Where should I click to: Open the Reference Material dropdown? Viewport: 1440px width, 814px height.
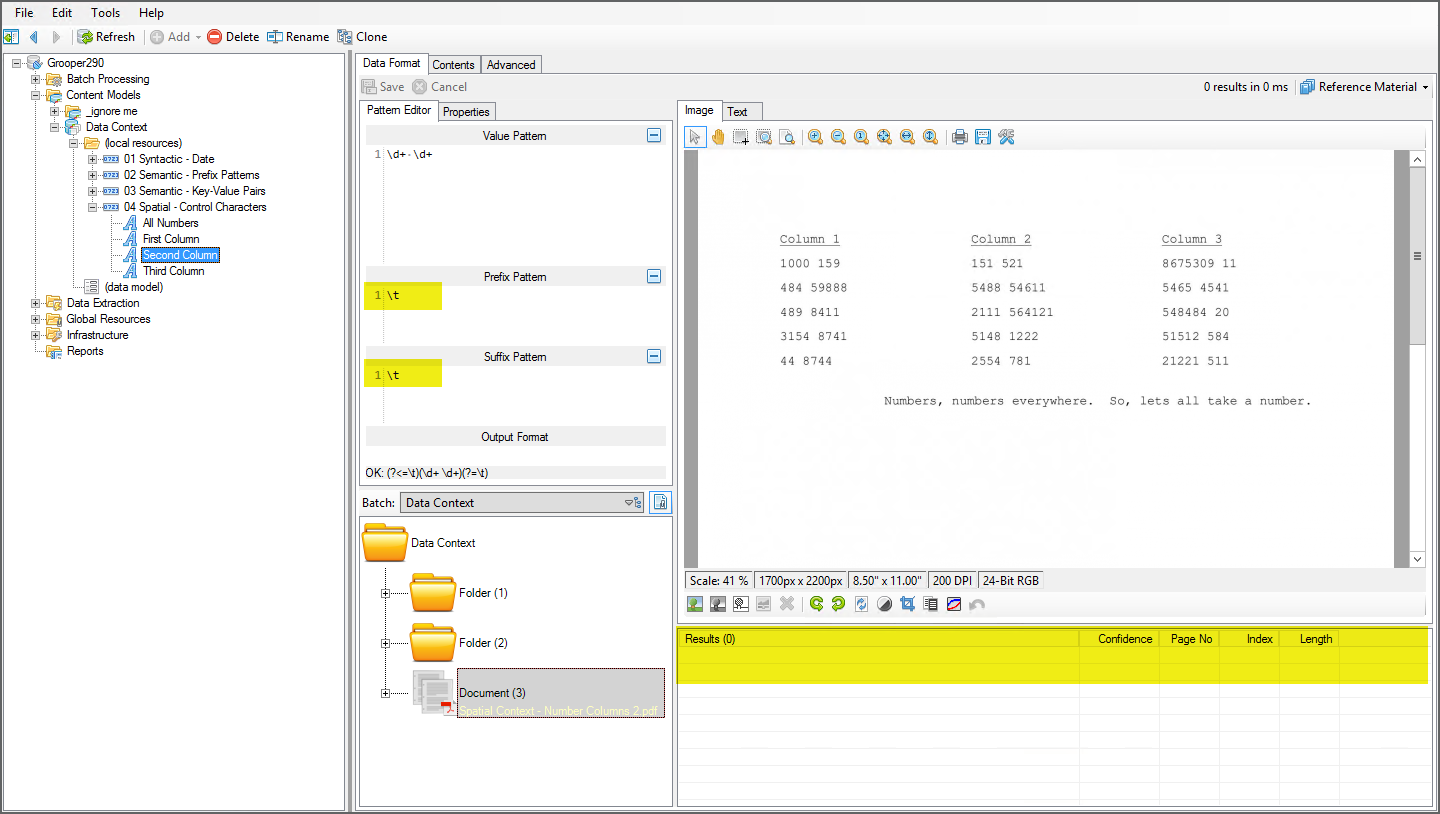click(1366, 87)
